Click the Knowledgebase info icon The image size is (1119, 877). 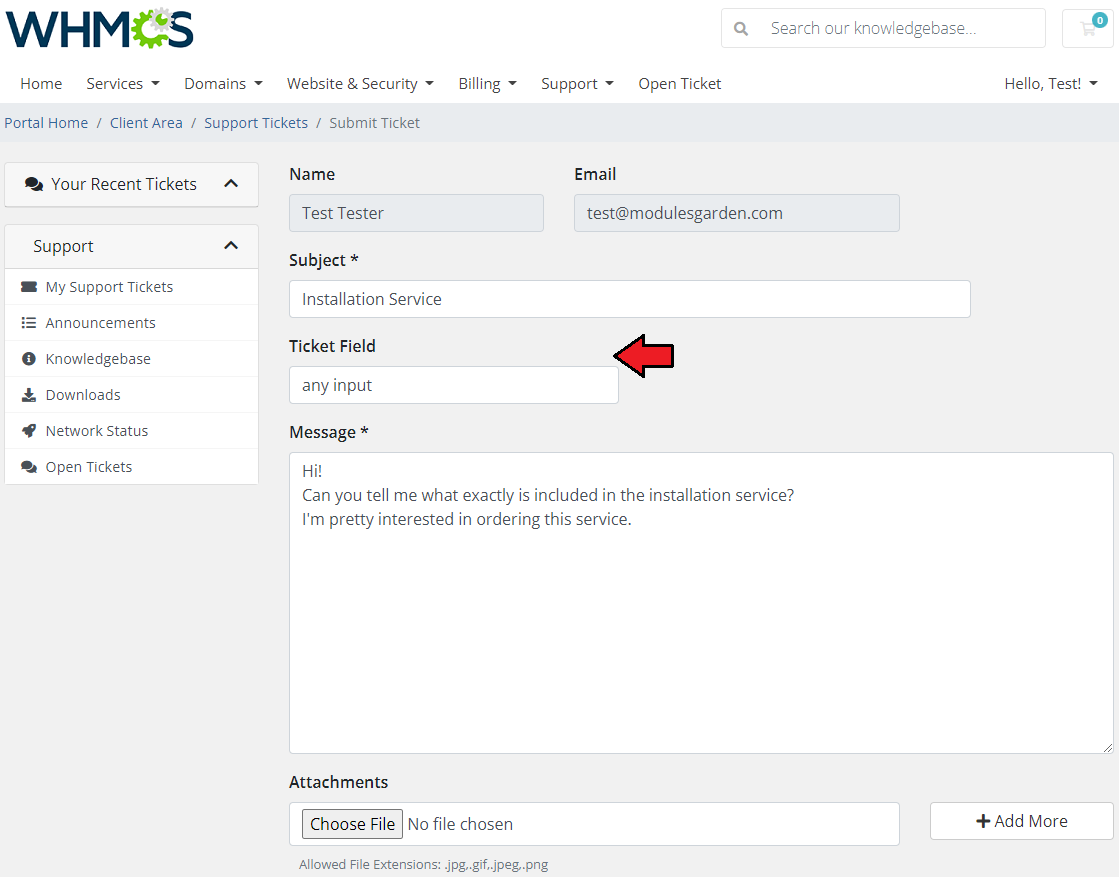(x=29, y=359)
